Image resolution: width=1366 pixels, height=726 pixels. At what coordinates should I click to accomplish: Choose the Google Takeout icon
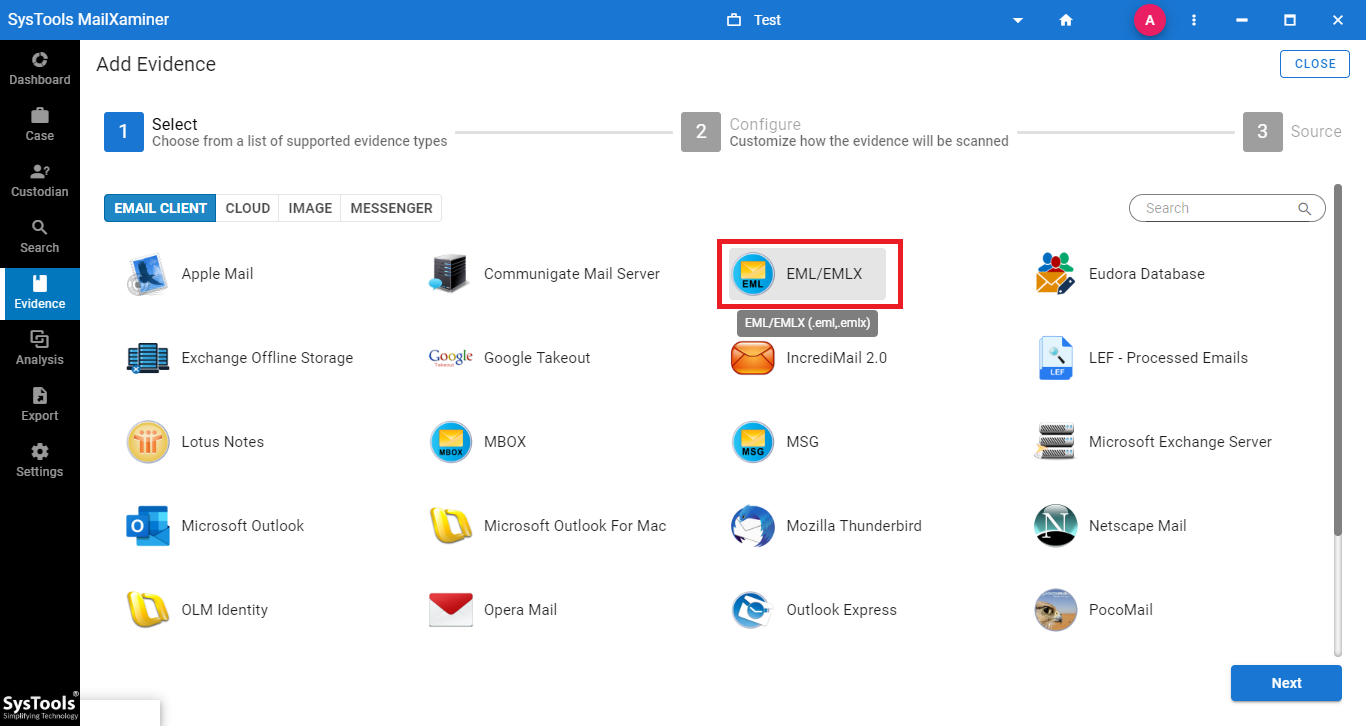(450, 358)
